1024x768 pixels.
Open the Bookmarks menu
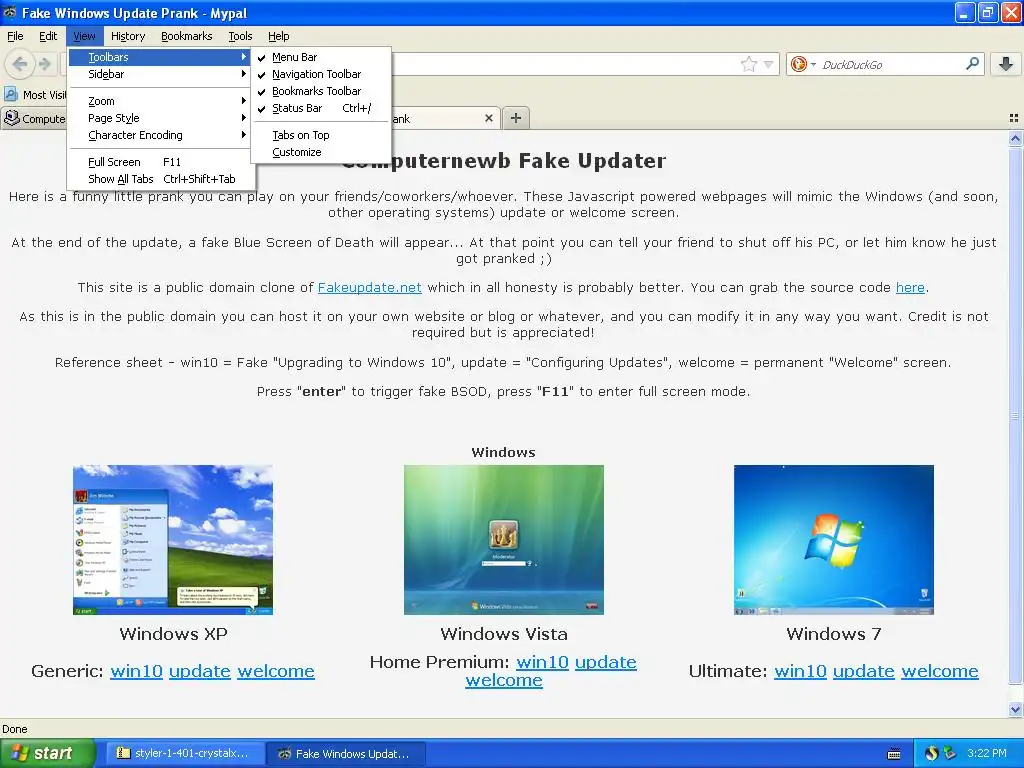click(187, 36)
